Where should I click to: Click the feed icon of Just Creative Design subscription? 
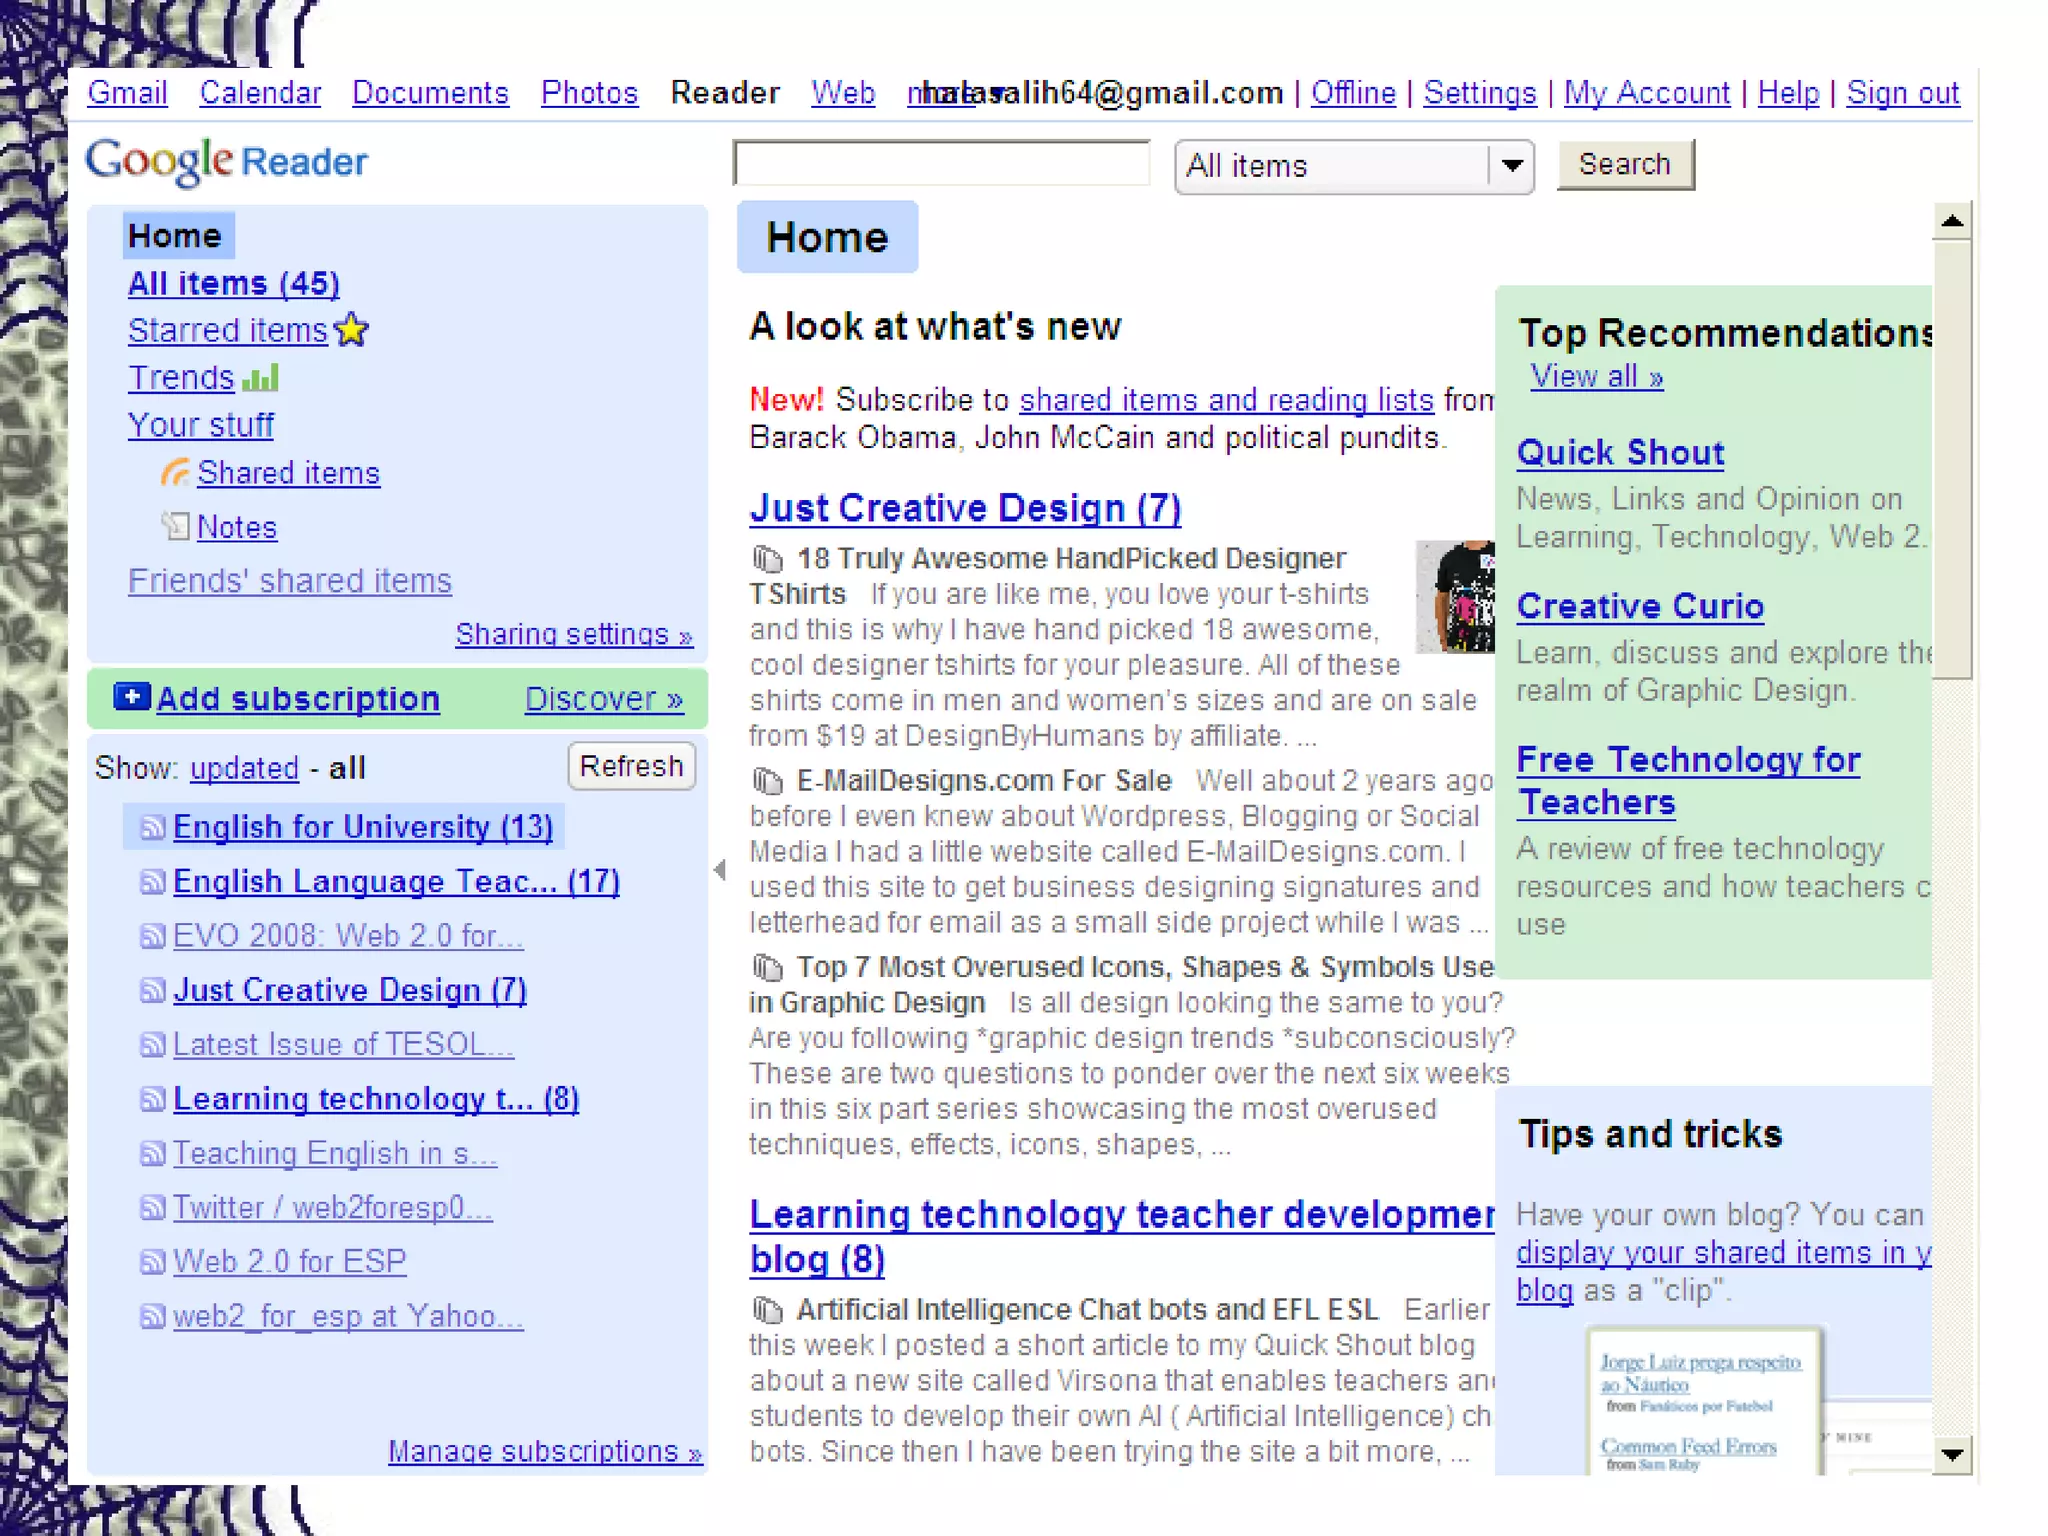click(x=152, y=990)
